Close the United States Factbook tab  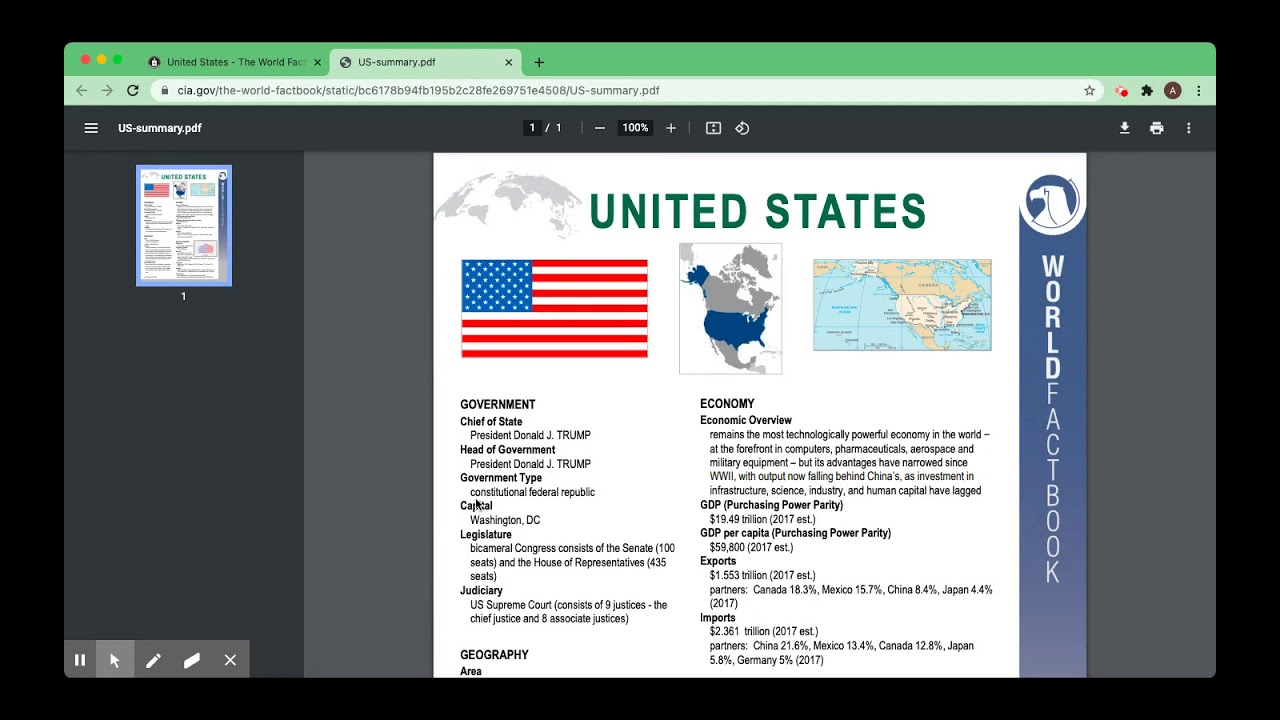coord(317,62)
